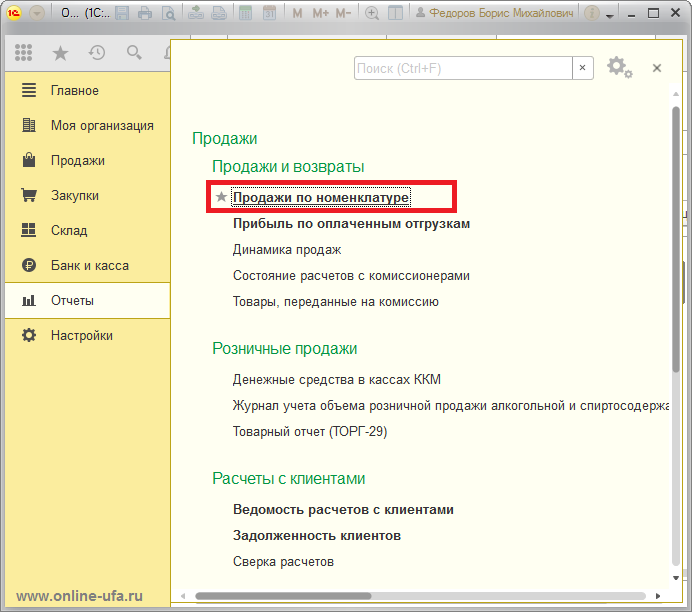This screenshot has width=692, height=612.
Task: Open the panel settings gear icon
Action: pos(619,68)
